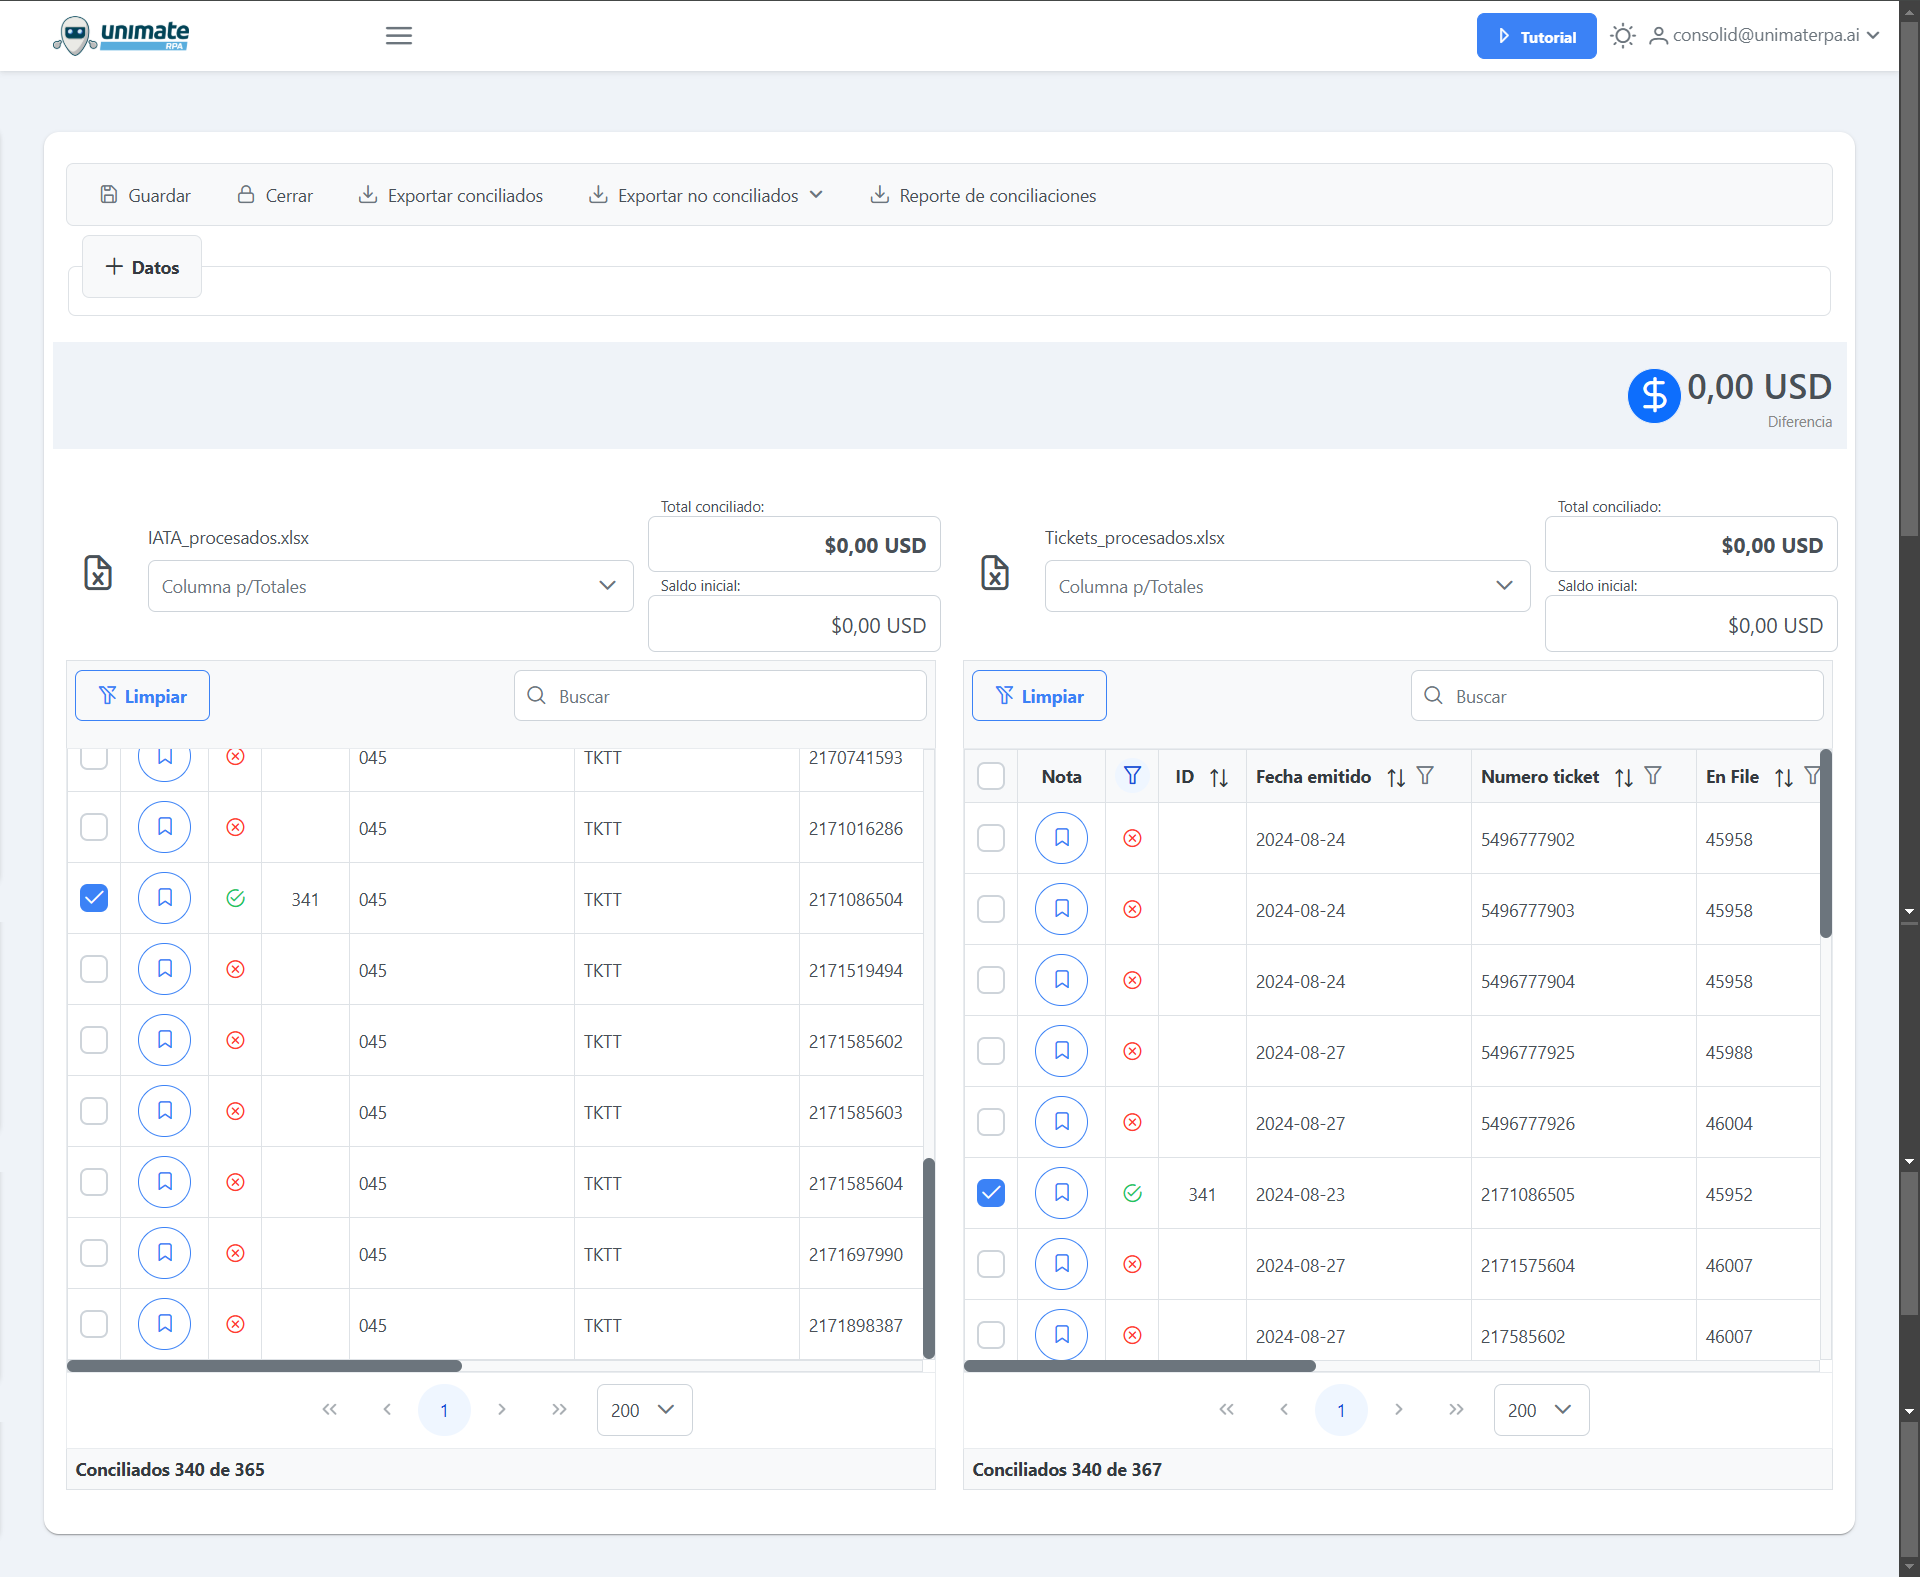Viewport: 1920px width, 1577px height.
Task: Click green reconciled status icon for 2171086505
Action: coord(1133,1193)
